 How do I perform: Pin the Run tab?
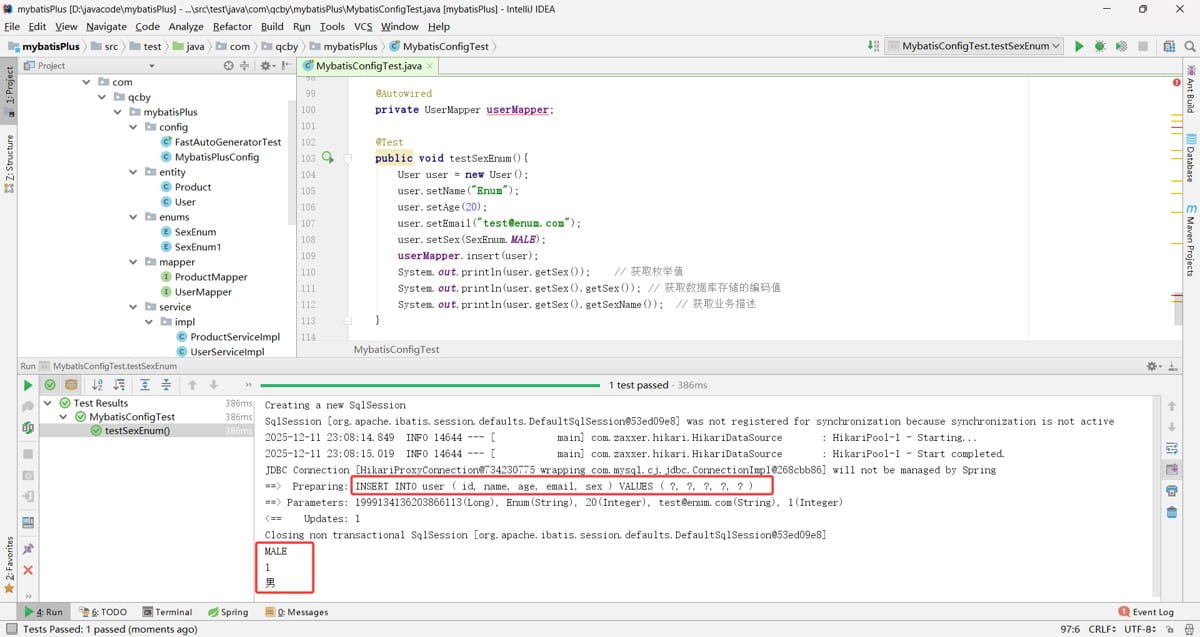point(28,548)
